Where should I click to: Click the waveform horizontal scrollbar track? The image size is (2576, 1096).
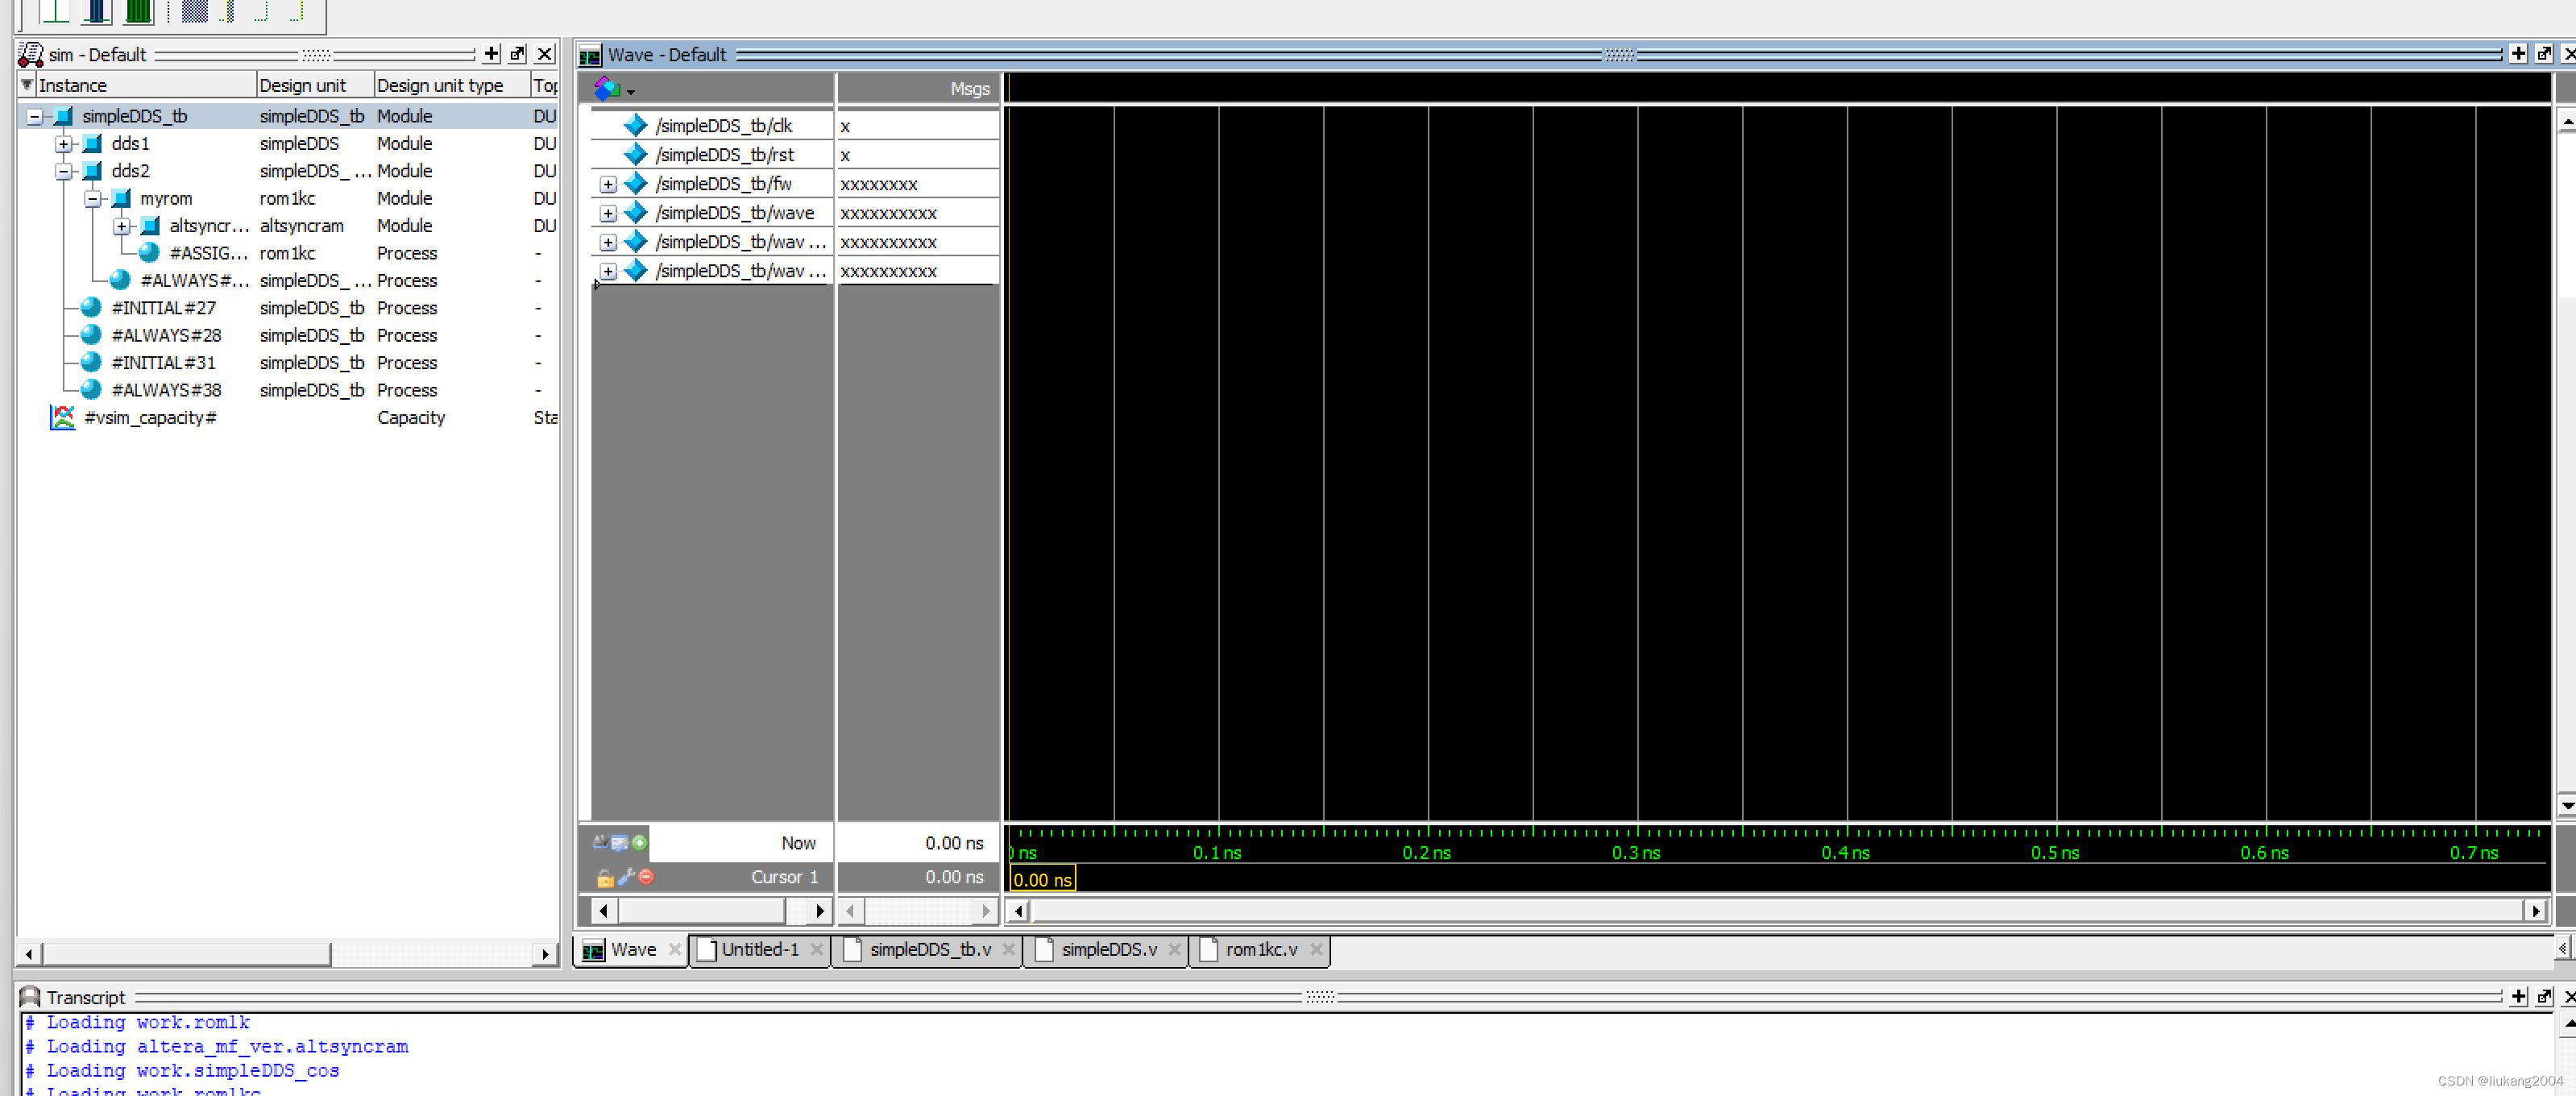[x=1775, y=910]
